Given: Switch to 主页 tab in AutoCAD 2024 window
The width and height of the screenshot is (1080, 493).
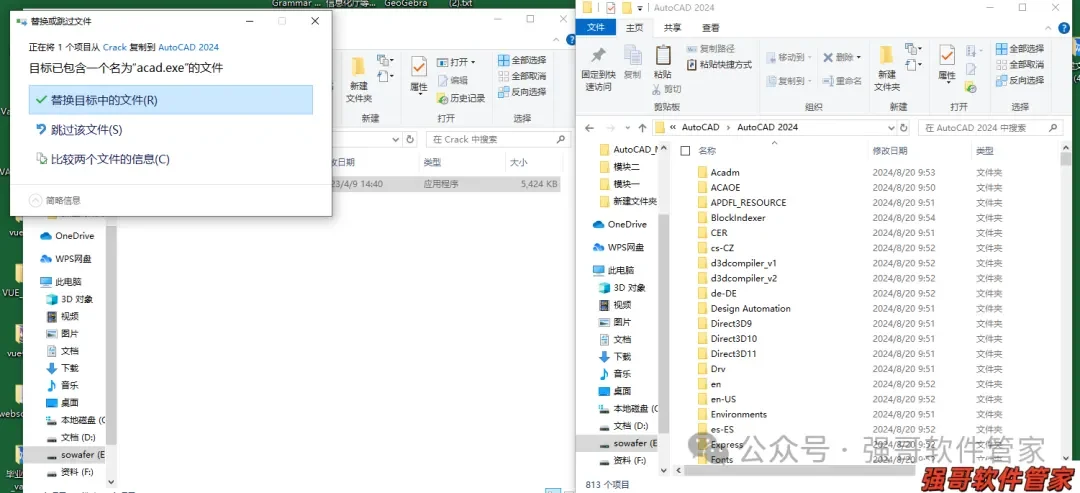Looking at the screenshot, I should click(x=634, y=28).
